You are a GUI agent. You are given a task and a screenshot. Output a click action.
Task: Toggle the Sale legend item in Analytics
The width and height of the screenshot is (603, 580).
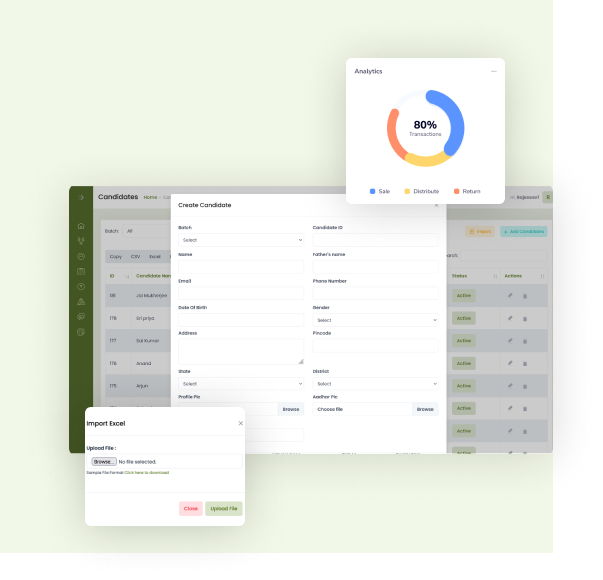pos(378,191)
